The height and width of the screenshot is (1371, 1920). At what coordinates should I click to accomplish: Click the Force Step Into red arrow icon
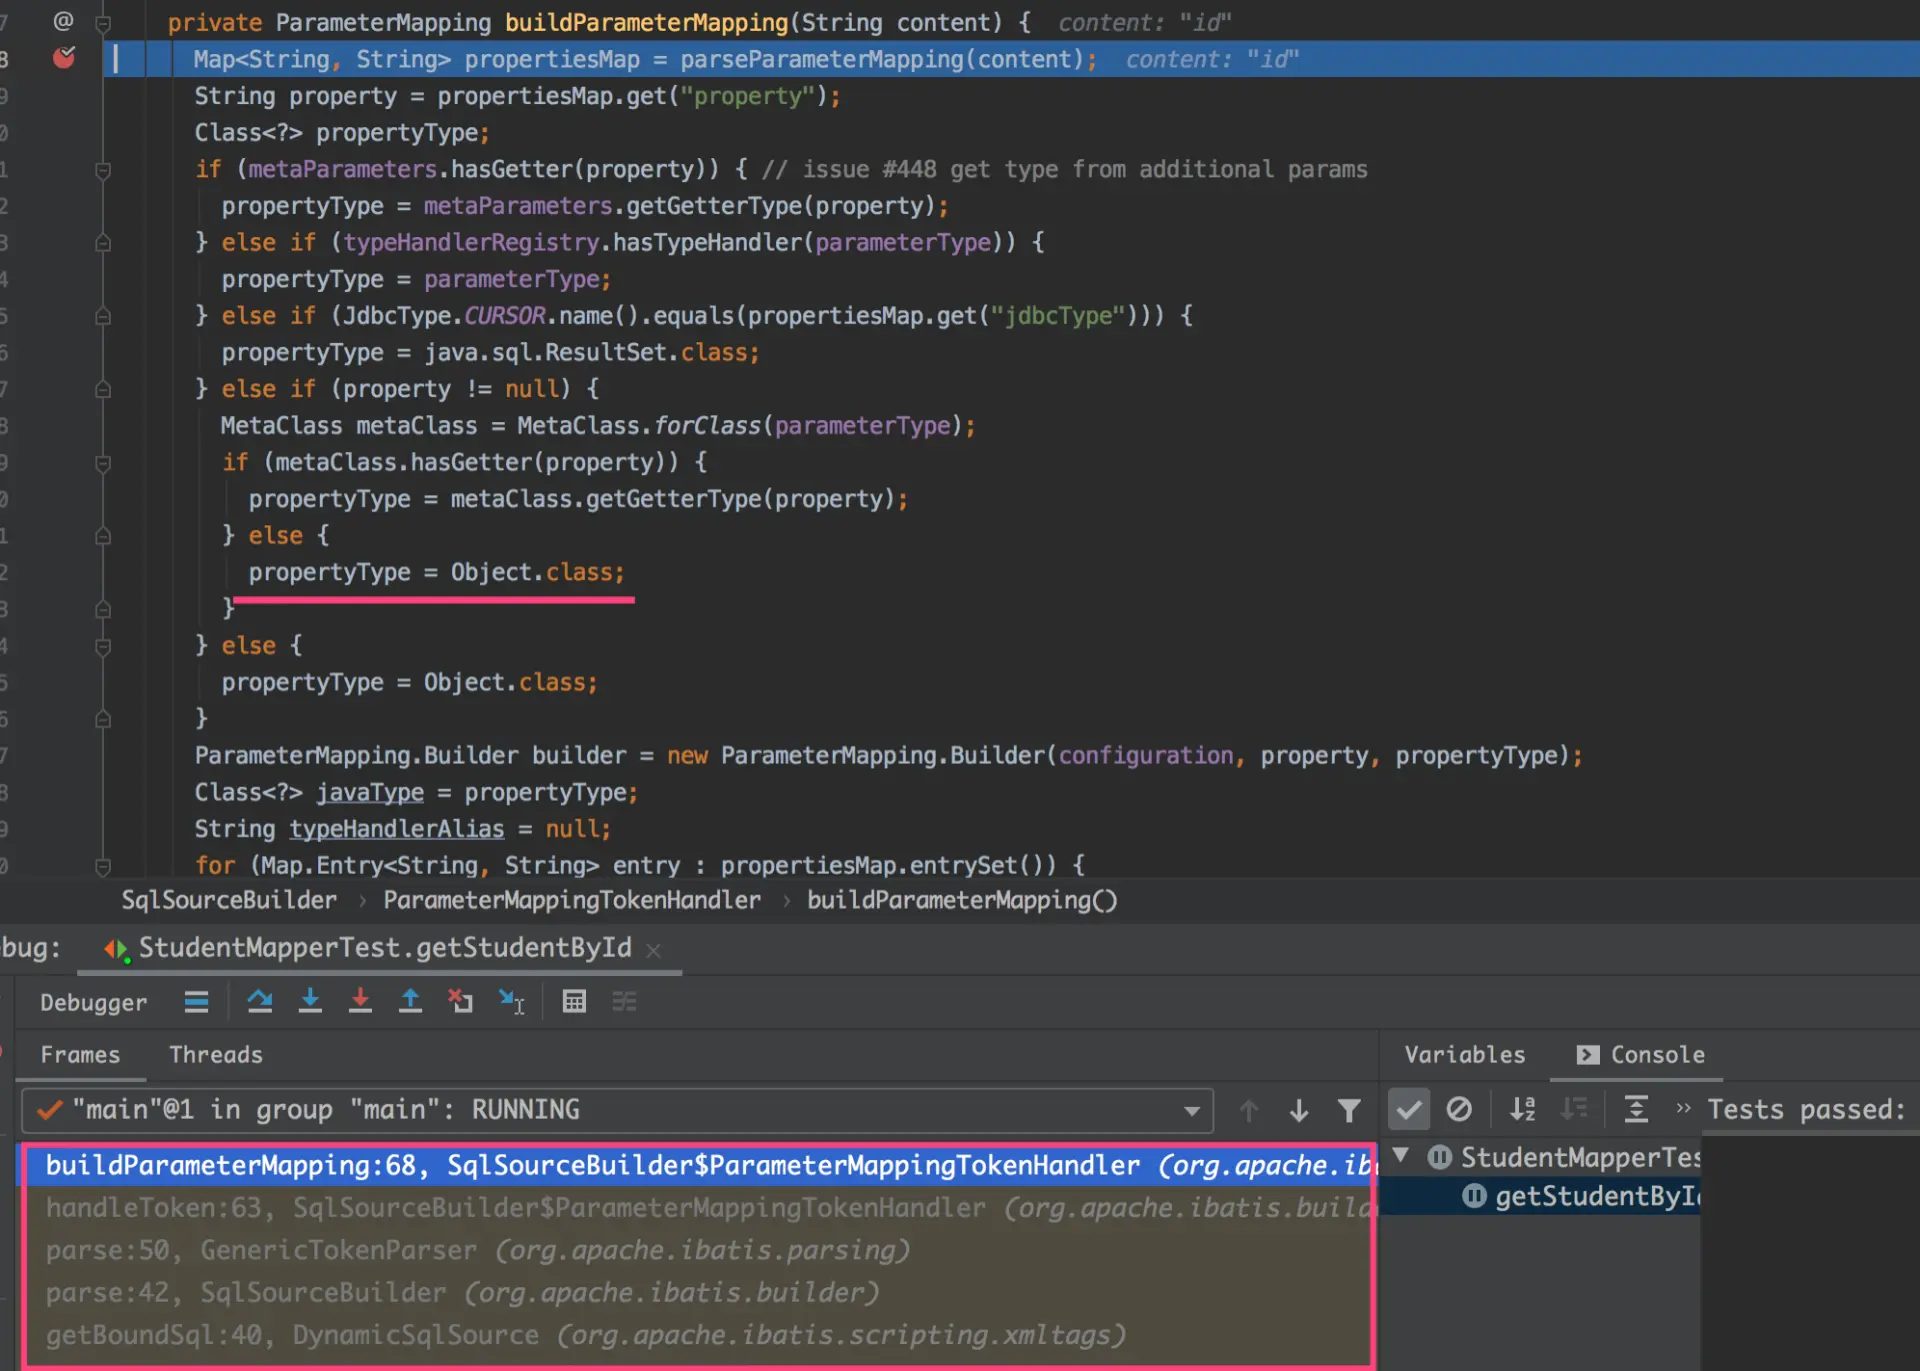pyautogui.click(x=360, y=1001)
